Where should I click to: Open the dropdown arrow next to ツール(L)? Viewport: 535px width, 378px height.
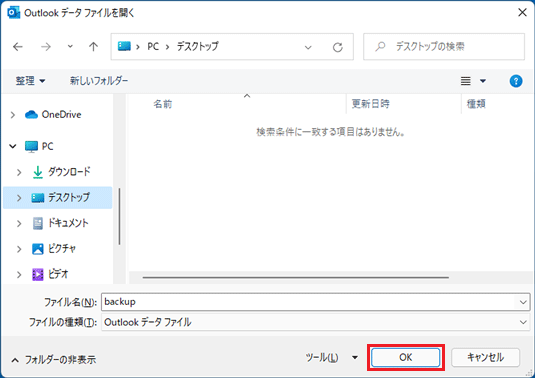[355, 358]
